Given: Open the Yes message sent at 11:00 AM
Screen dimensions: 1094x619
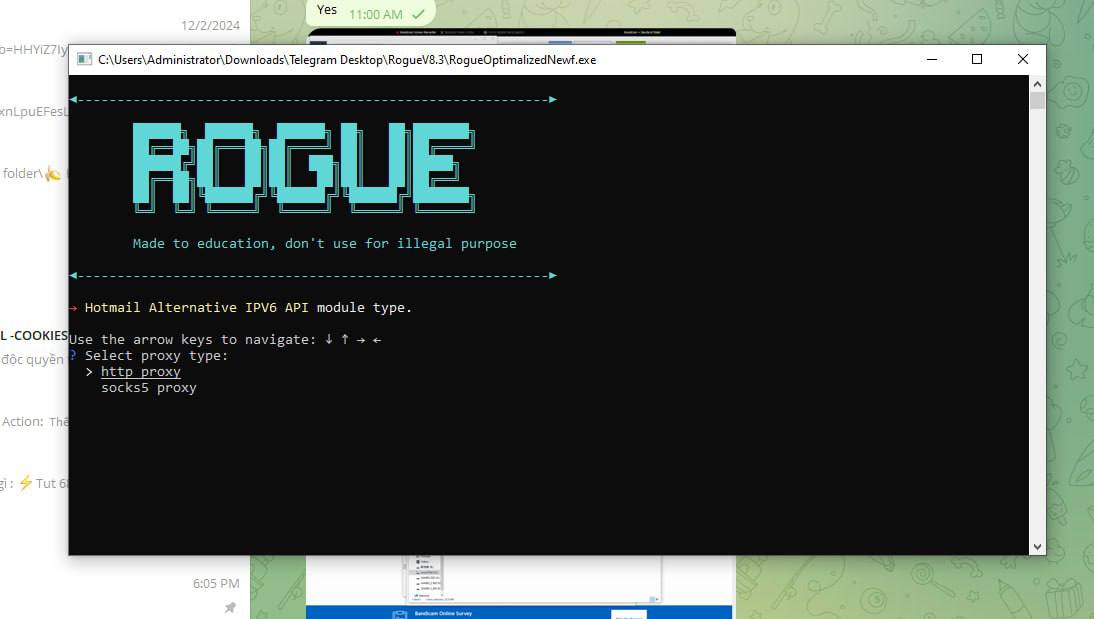Looking at the screenshot, I should pyautogui.click(x=327, y=11).
